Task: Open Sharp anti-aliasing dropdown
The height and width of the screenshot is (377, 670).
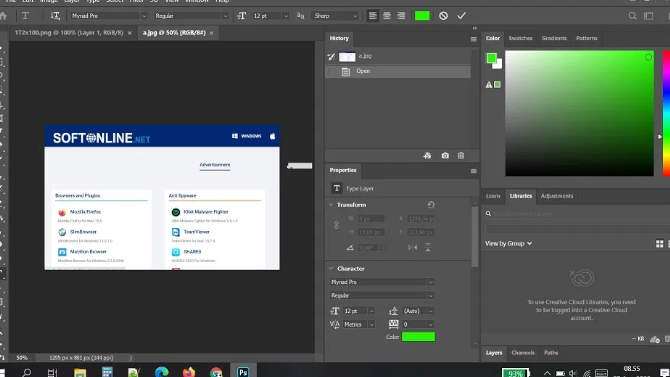Action: click(x=335, y=16)
